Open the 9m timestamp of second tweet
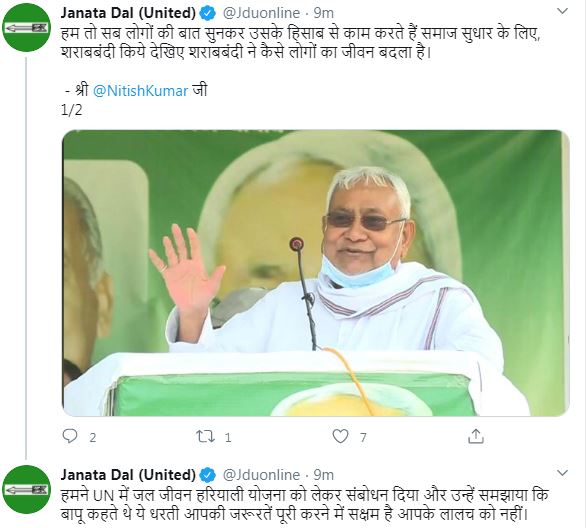587x528 pixels. [323, 475]
